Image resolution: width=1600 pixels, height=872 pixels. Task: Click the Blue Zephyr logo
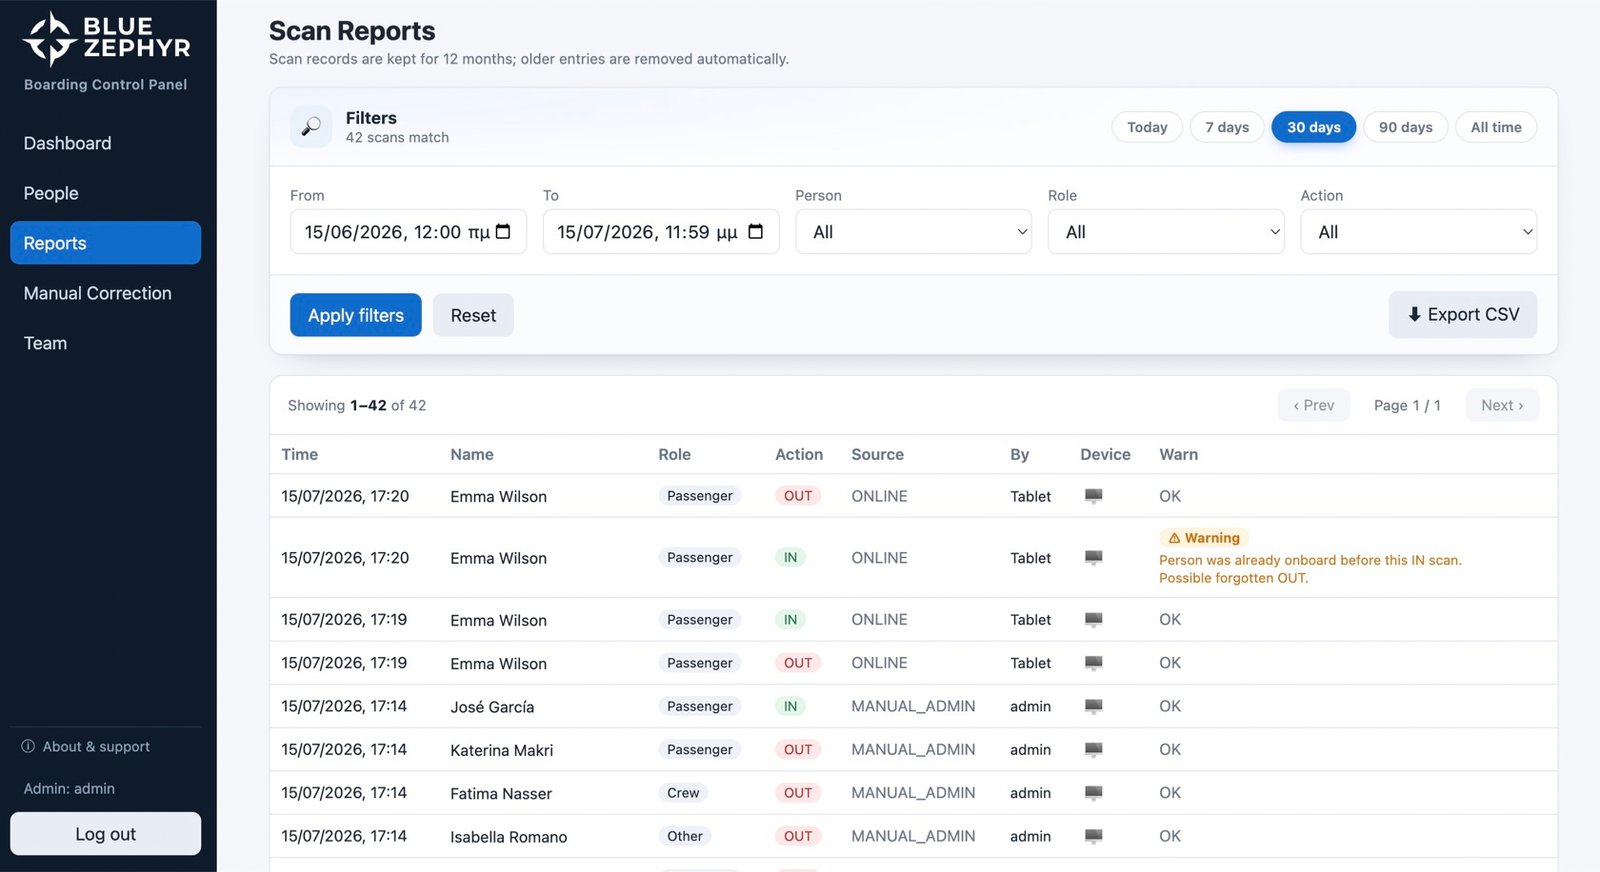(x=106, y=40)
